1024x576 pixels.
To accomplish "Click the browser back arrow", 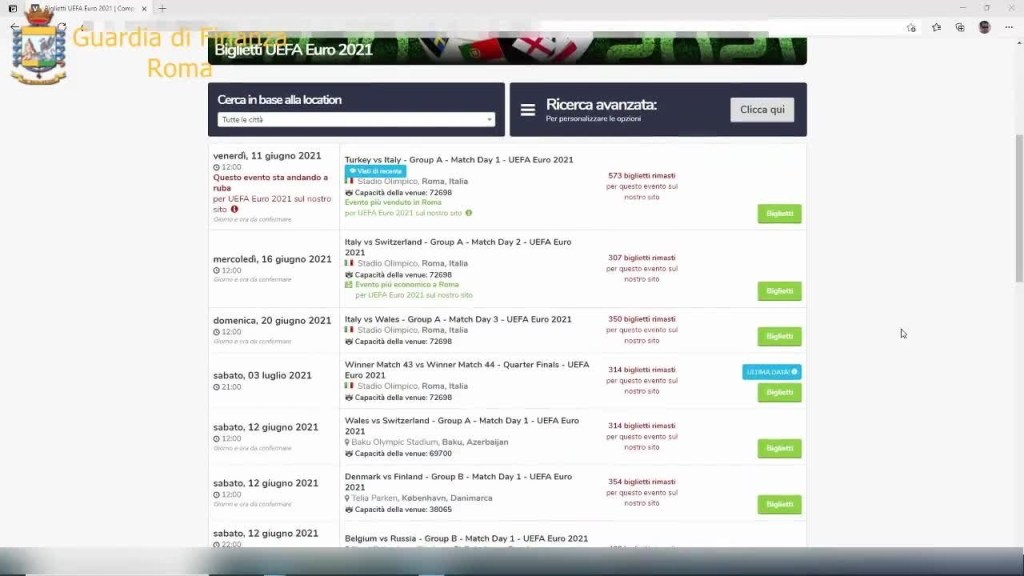I will tap(14, 27).
